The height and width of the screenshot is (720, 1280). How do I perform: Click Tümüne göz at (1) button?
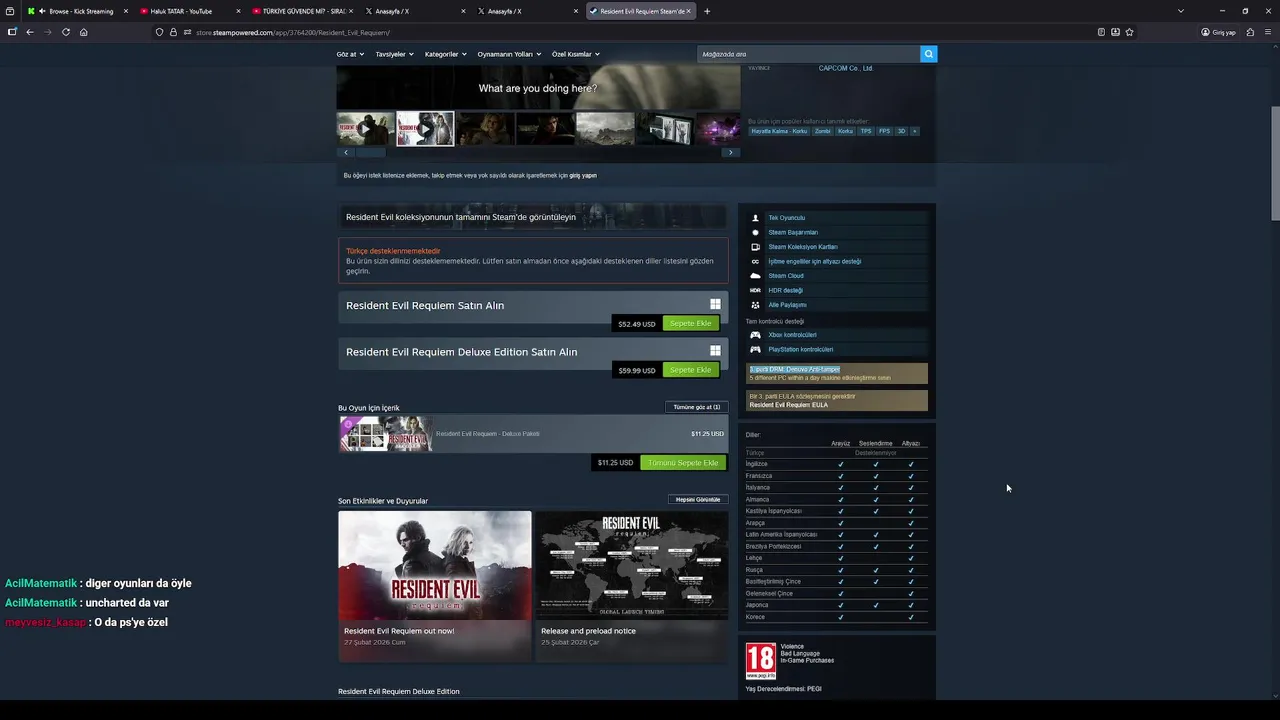697,407
